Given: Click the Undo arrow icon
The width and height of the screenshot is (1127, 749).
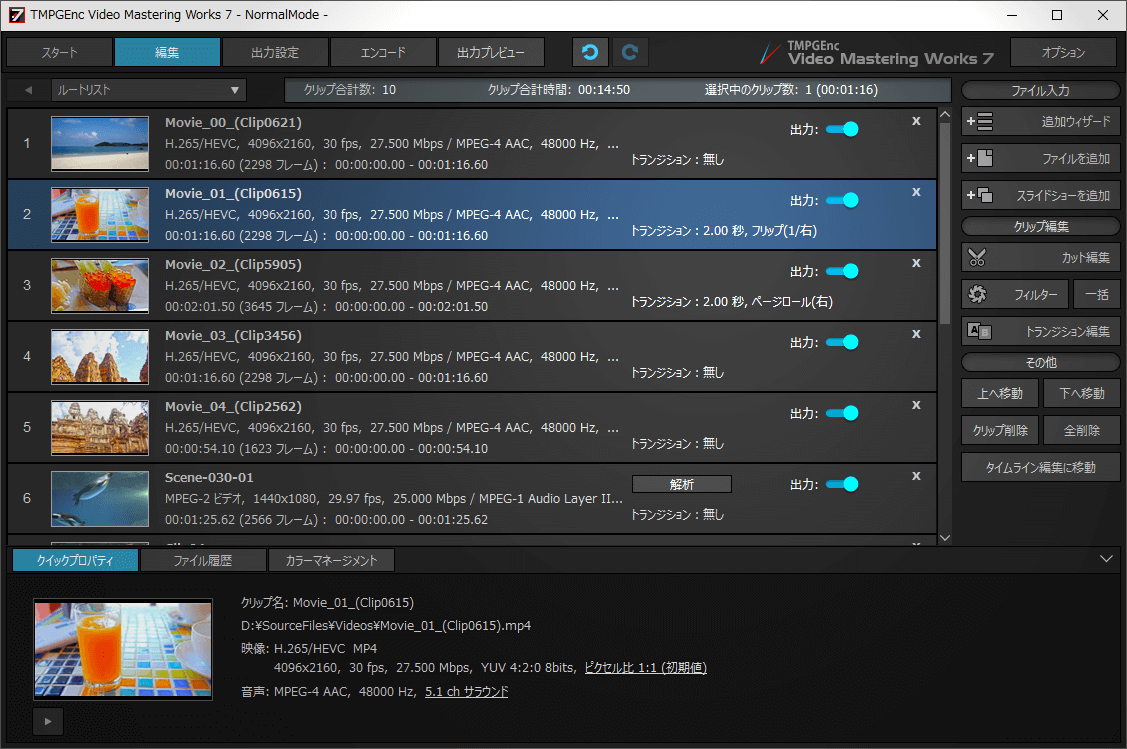Looking at the screenshot, I should click(x=590, y=51).
